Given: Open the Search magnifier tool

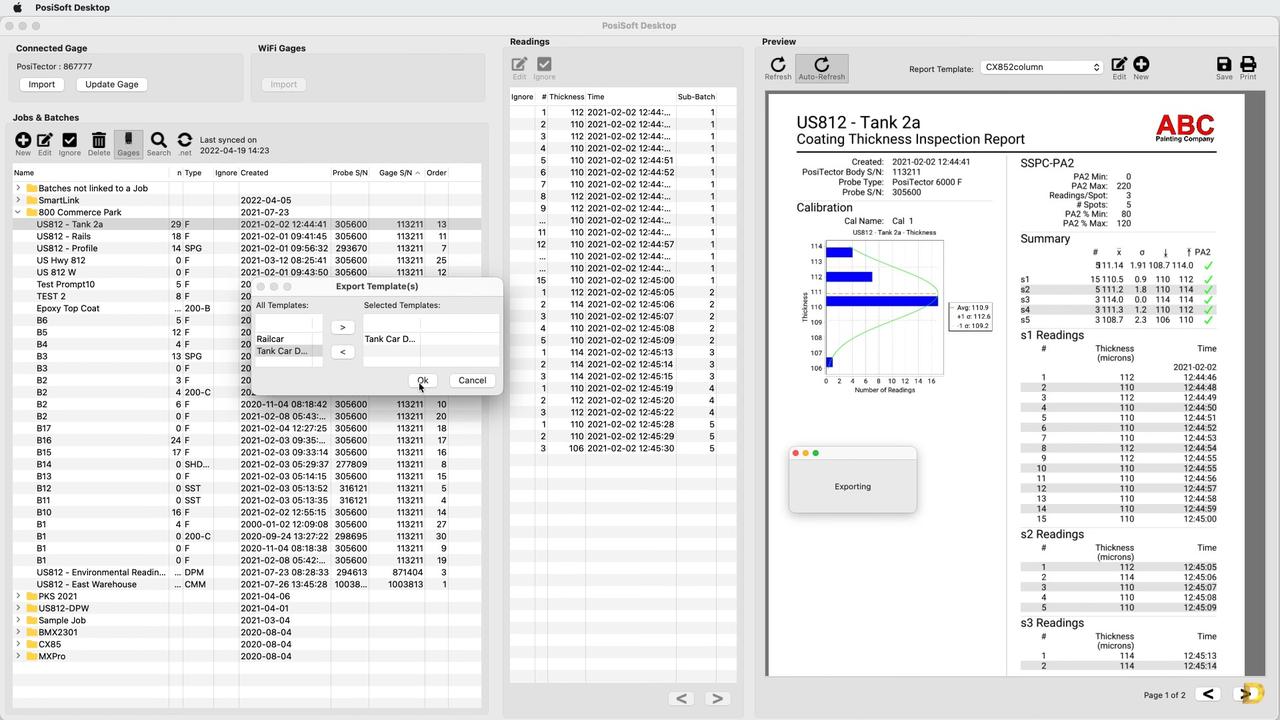Looking at the screenshot, I should coord(158,143).
